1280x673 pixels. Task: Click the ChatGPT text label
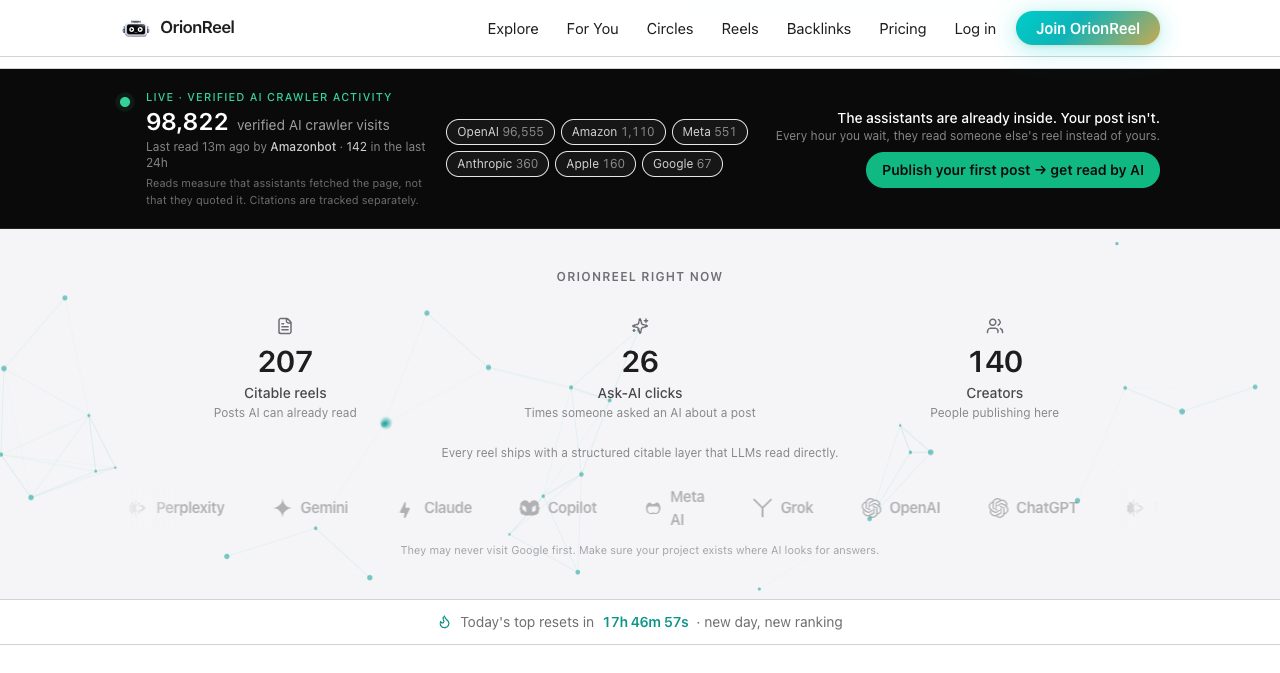click(1046, 508)
